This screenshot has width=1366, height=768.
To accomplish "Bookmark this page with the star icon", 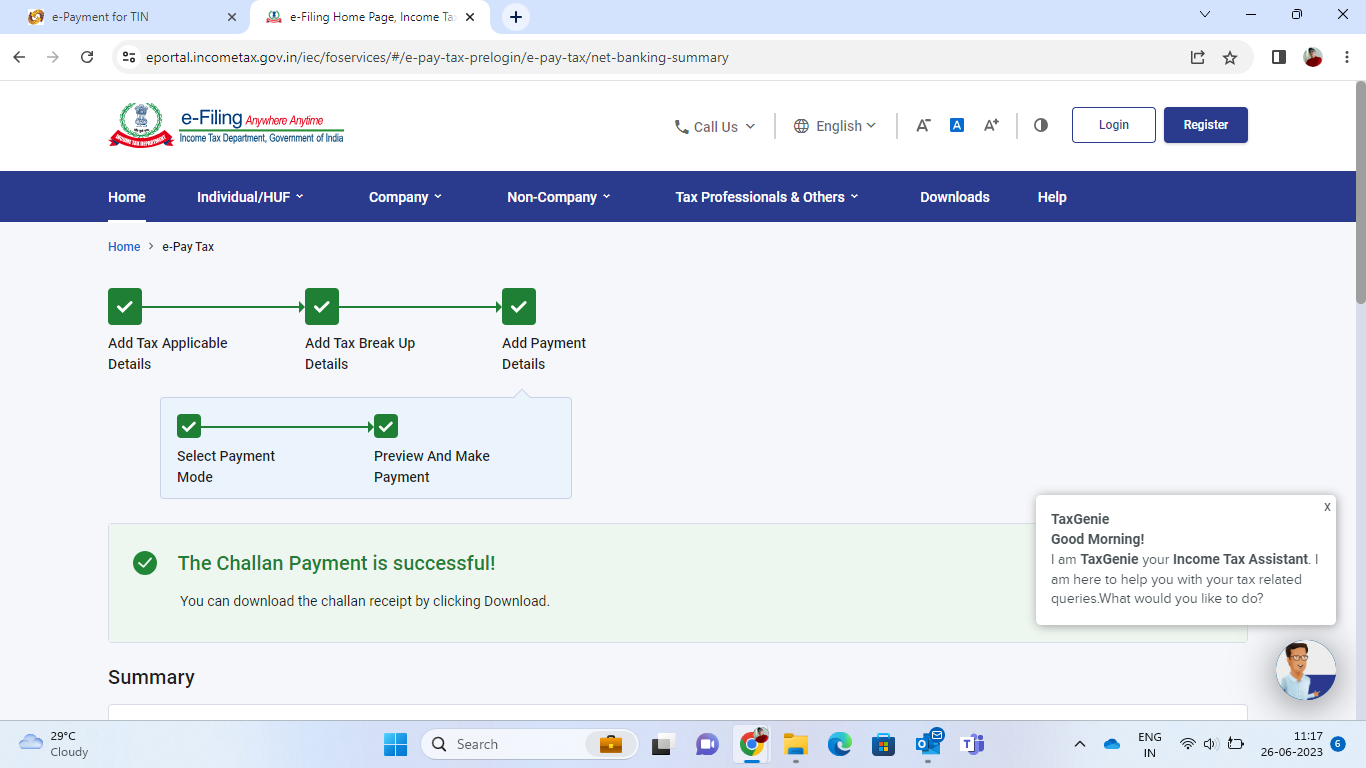I will (x=1230, y=58).
